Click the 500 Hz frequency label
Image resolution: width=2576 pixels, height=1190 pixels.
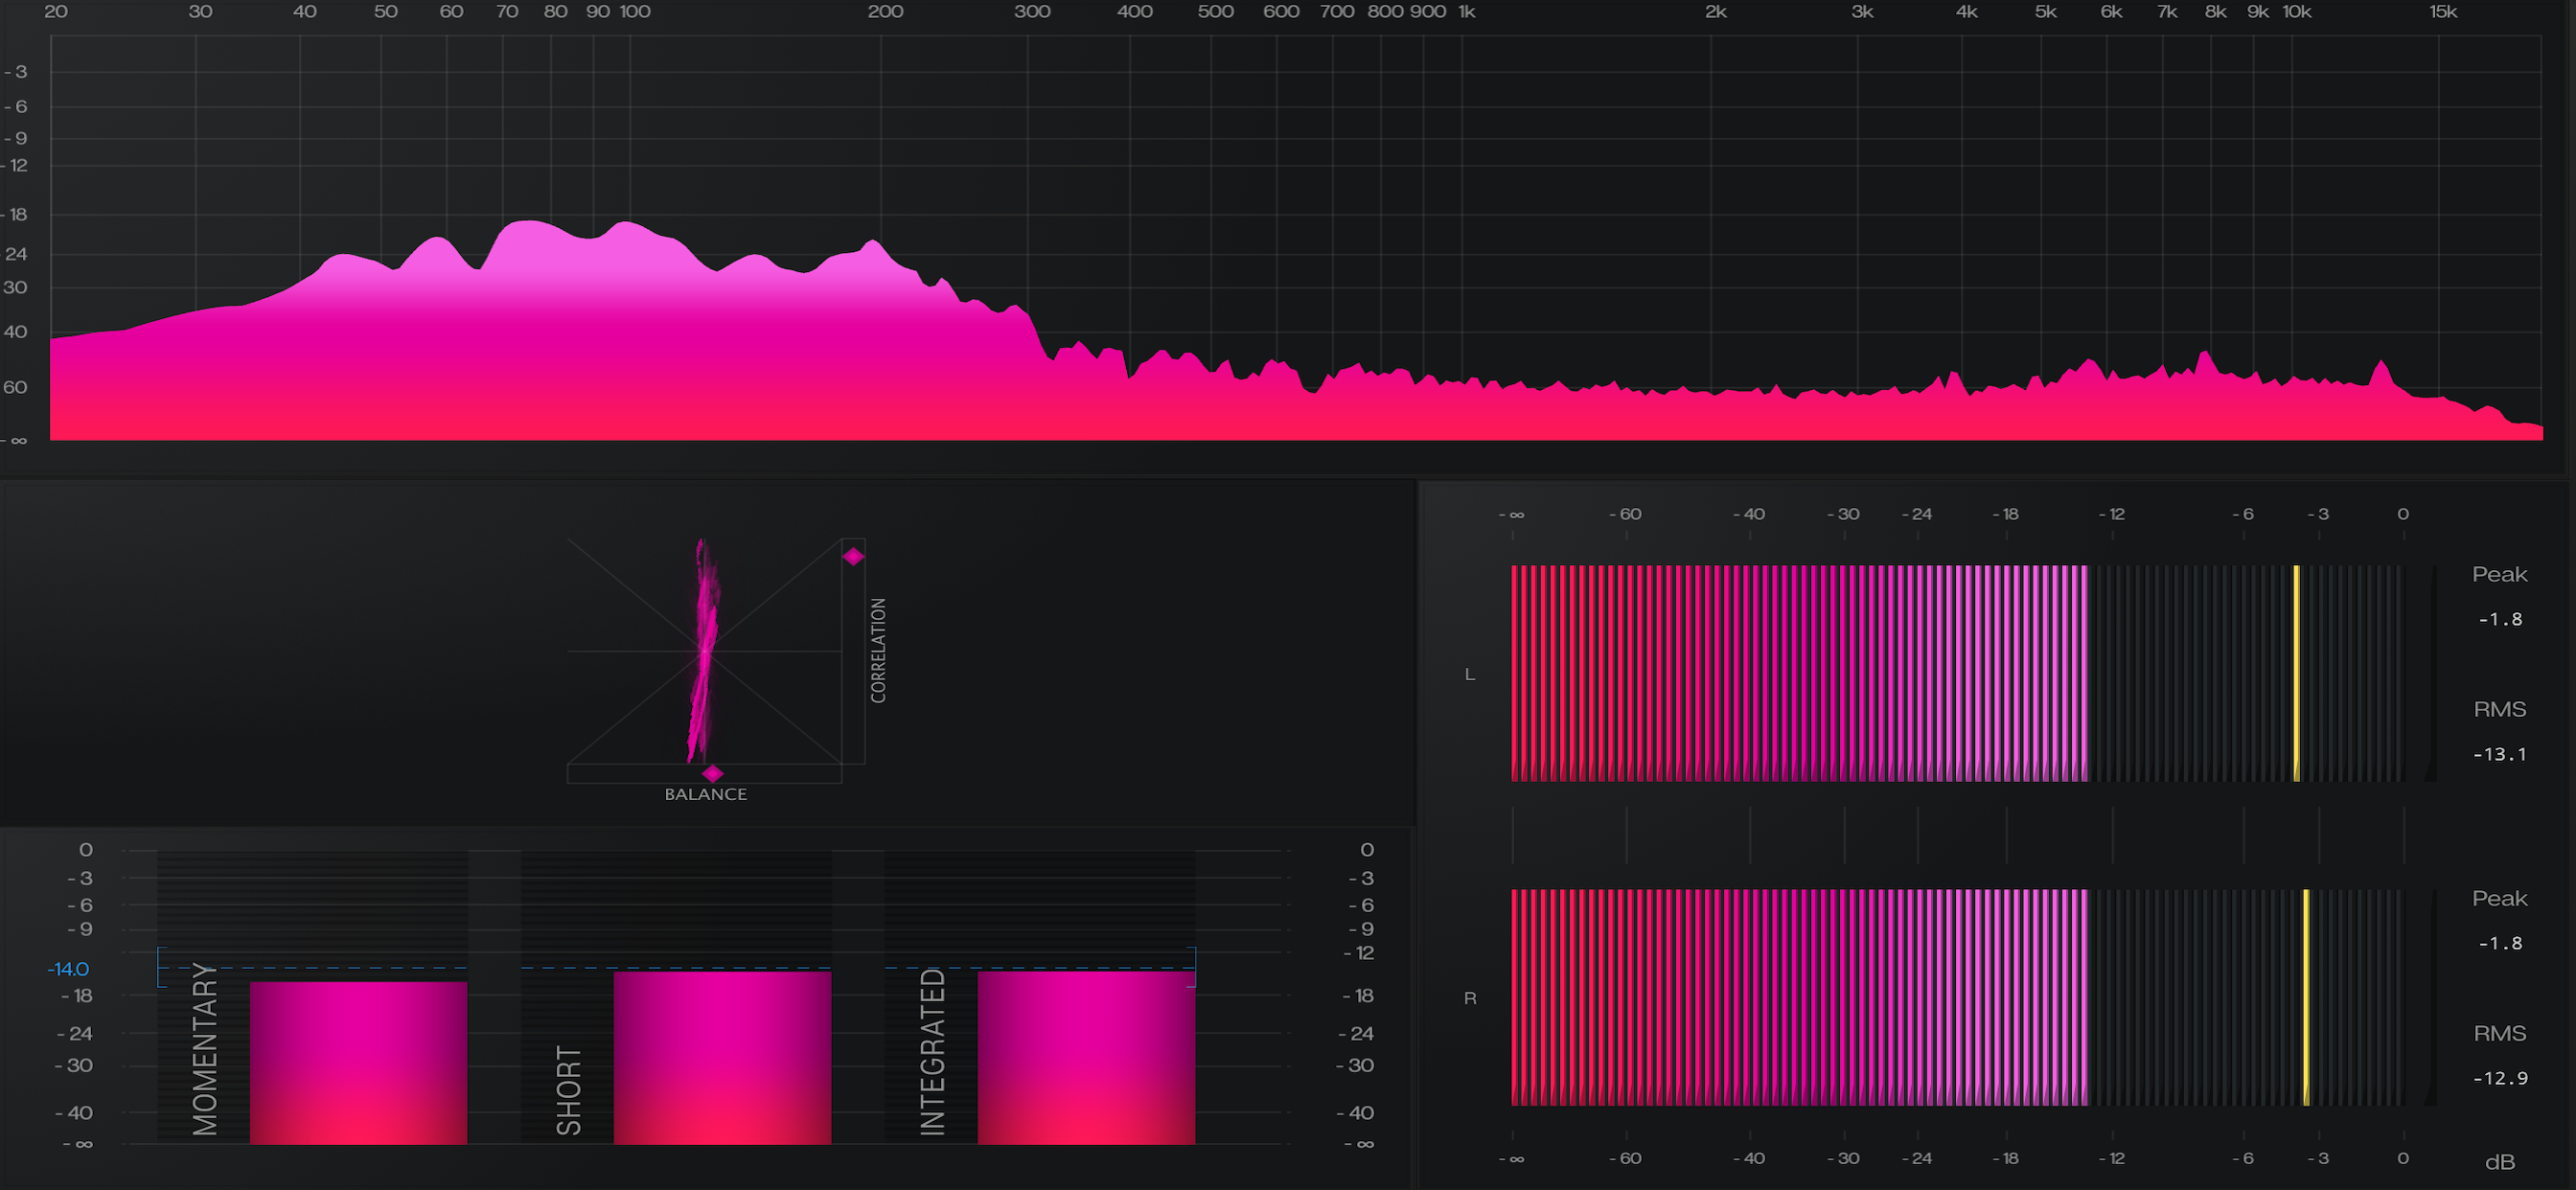click(1216, 12)
